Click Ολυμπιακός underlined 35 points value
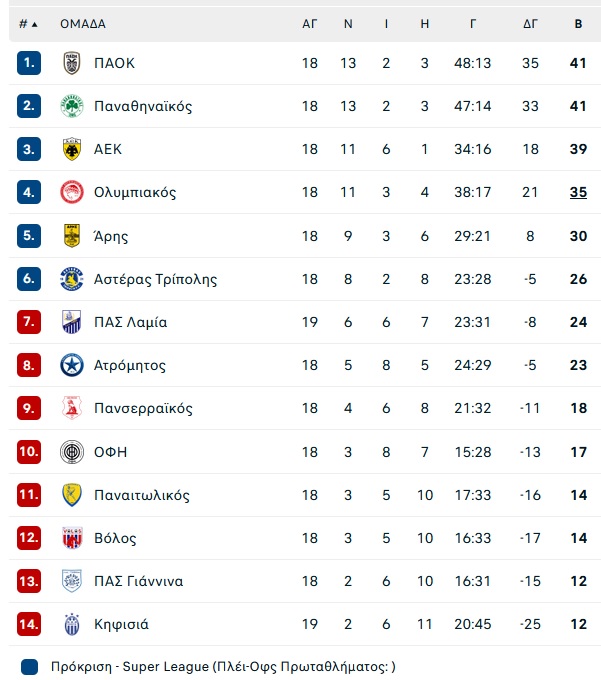 [x=578, y=192]
